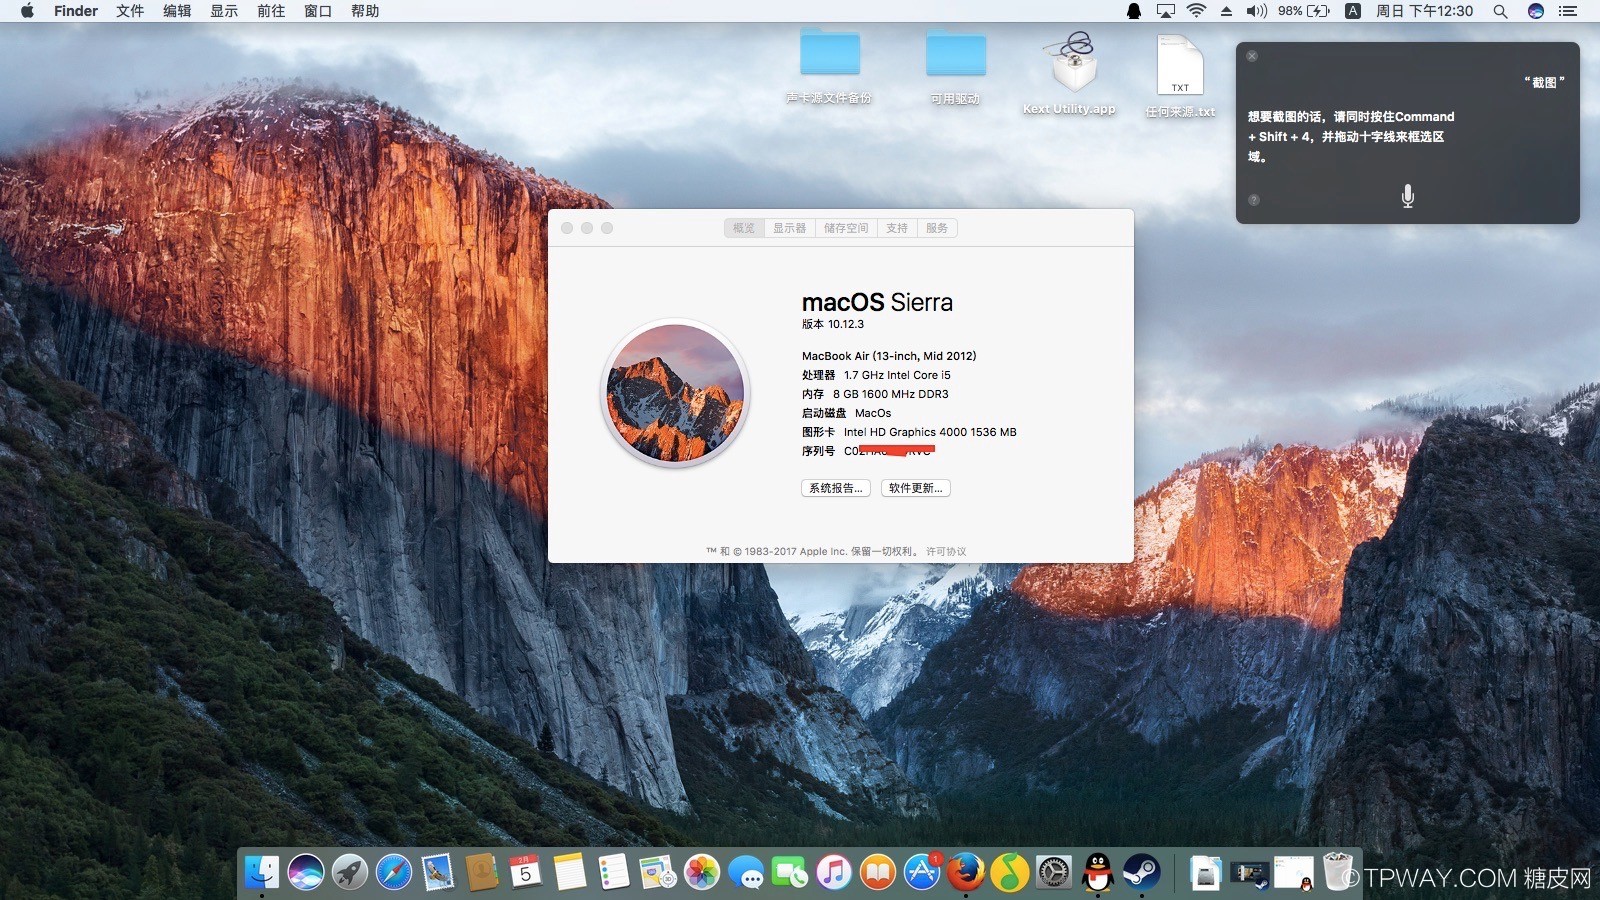Open Calendar icon showing 5 in Dock
Viewport: 1600px width, 900px height.
tap(526, 872)
